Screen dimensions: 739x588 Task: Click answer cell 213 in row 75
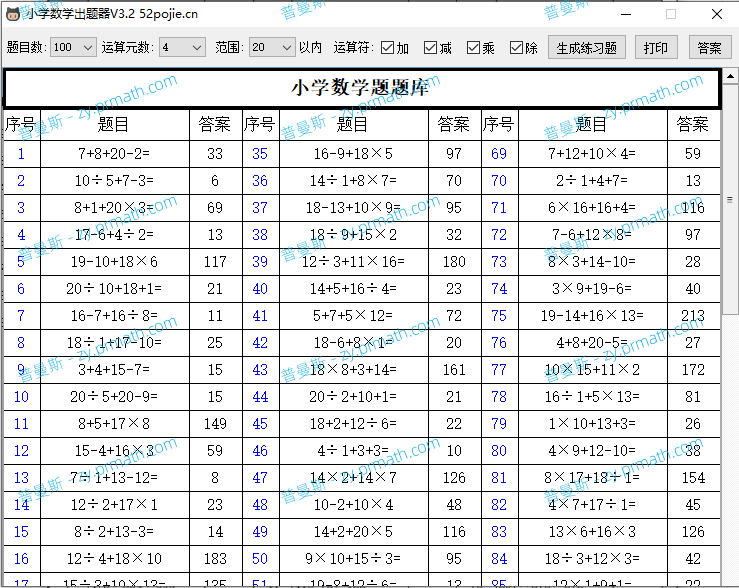click(x=693, y=316)
